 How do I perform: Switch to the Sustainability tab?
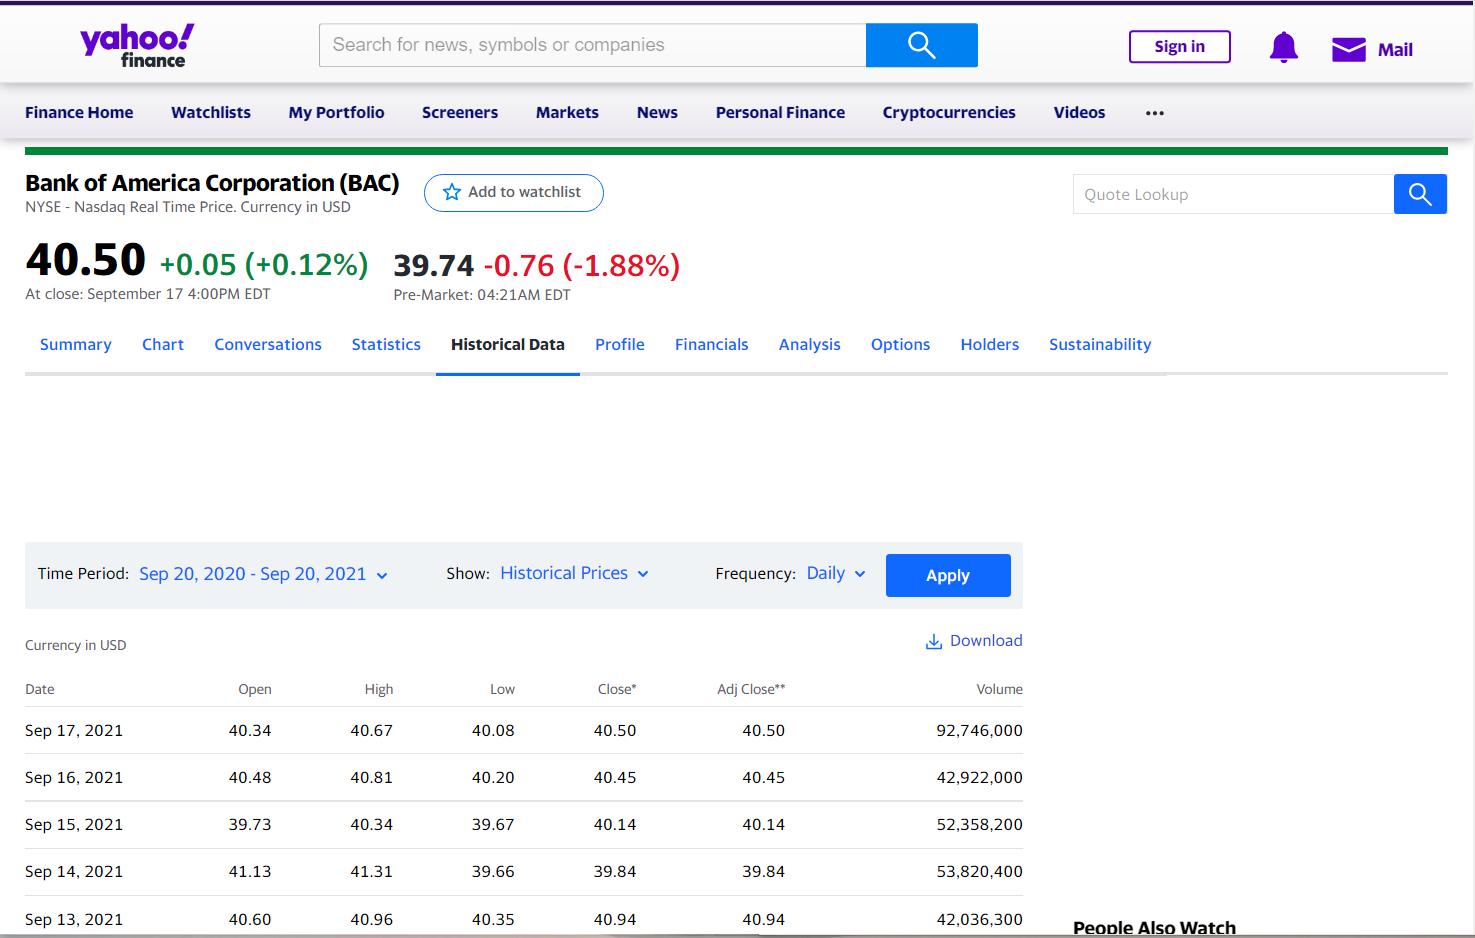(1100, 344)
